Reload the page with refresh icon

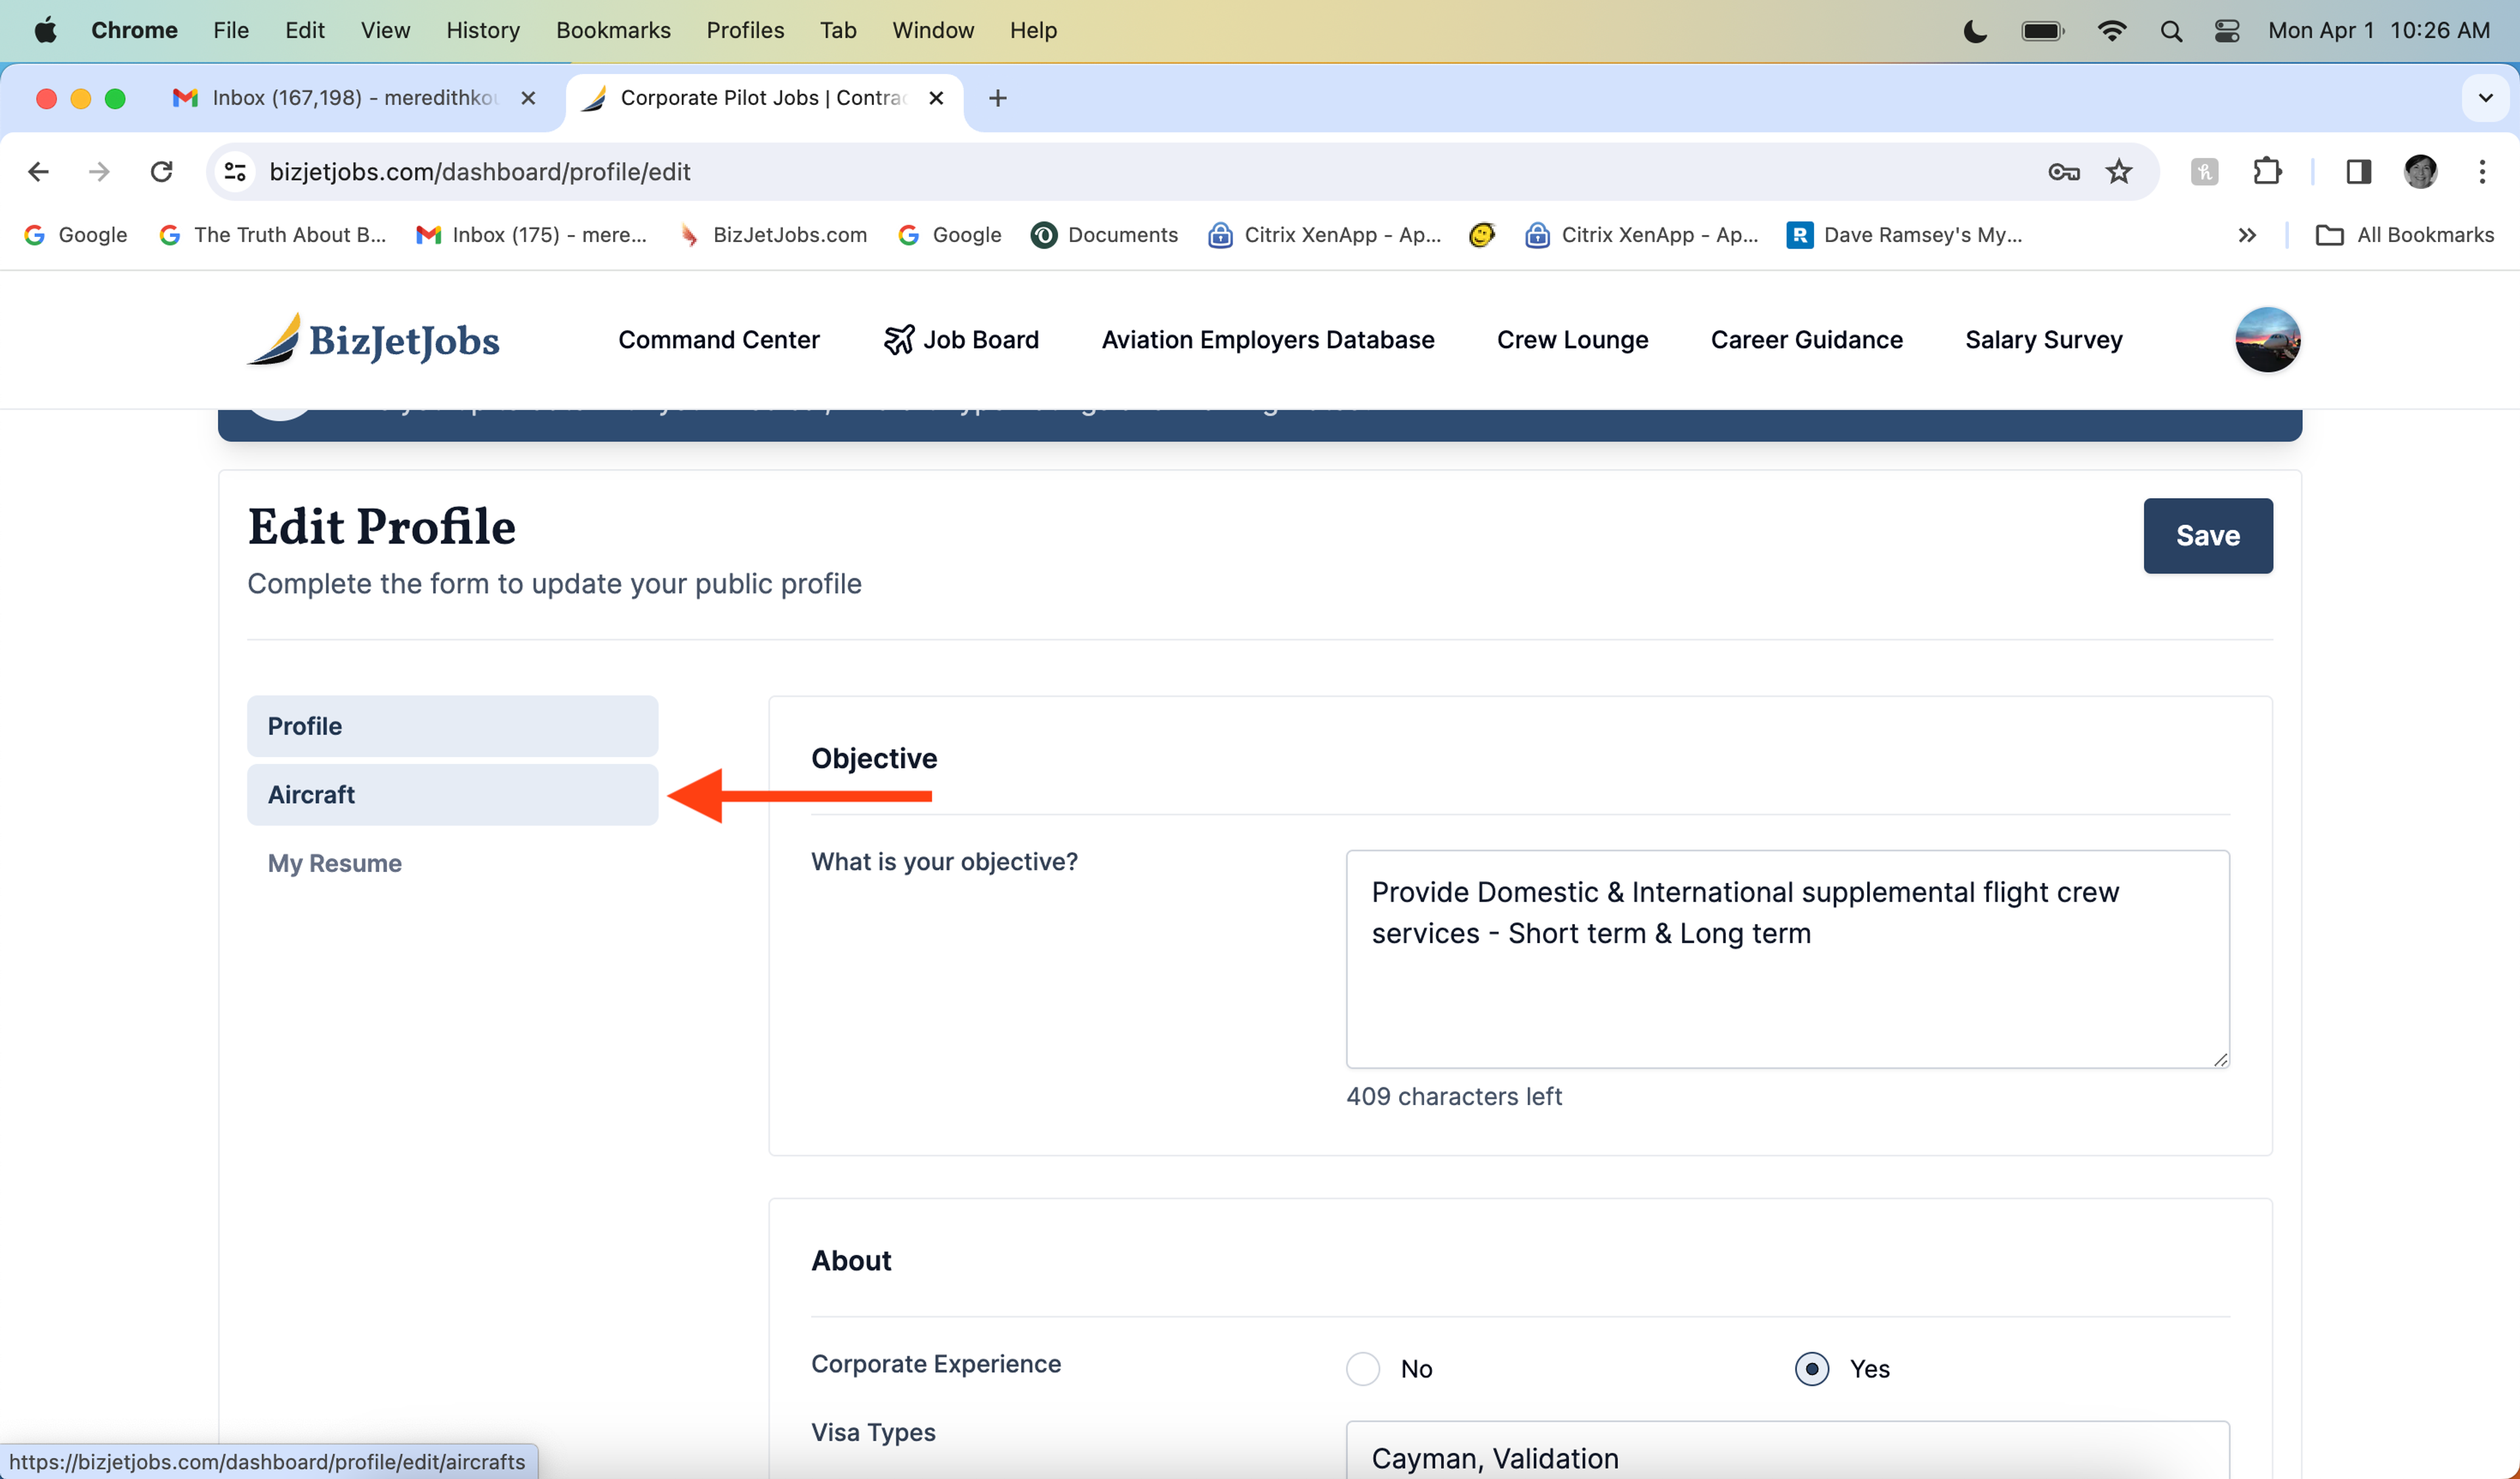pyautogui.click(x=162, y=172)
